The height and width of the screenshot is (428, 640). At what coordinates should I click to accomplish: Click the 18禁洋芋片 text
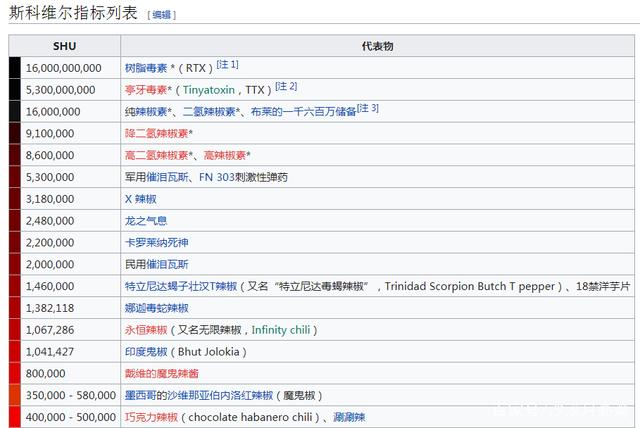tap(603, 286)
